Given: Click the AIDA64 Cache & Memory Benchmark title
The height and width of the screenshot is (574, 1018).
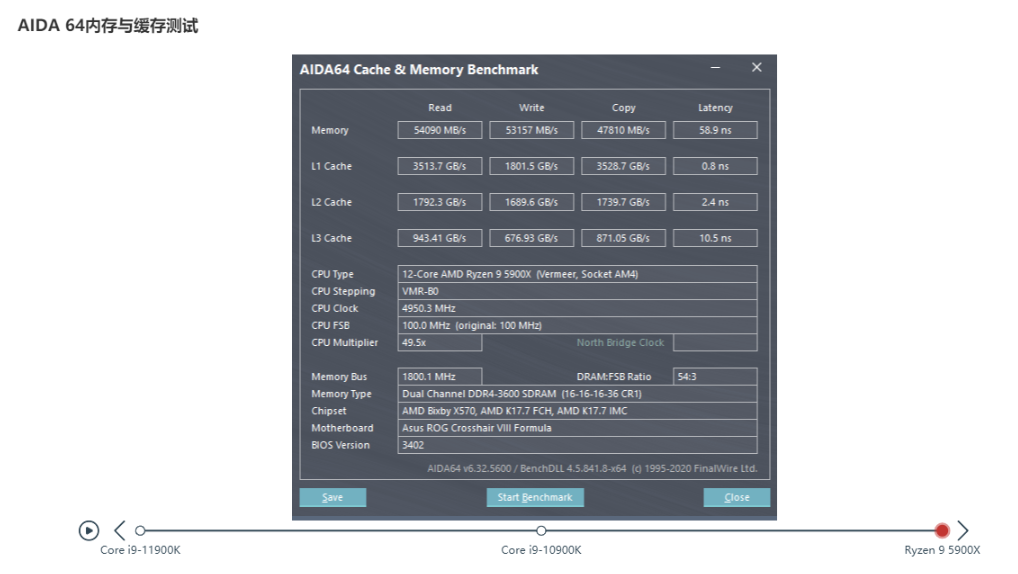Looking at the screenshot, I should point(419,69).
